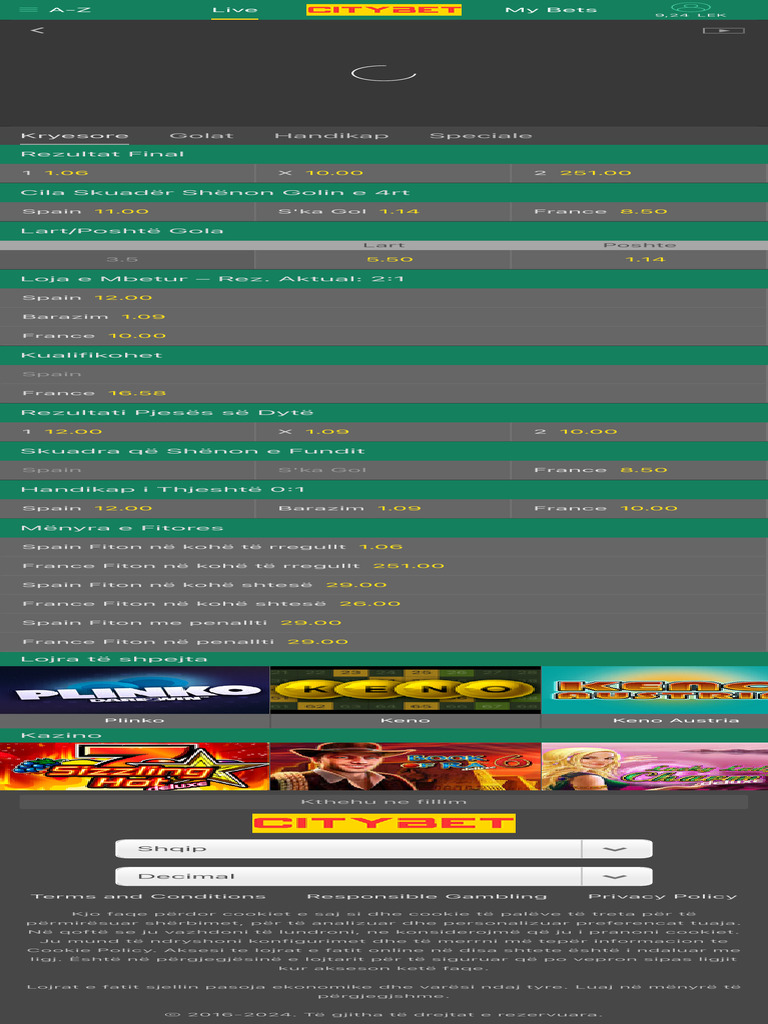
Task: Pick S'ka Gol at 1.14
Action: click(383, 211)
